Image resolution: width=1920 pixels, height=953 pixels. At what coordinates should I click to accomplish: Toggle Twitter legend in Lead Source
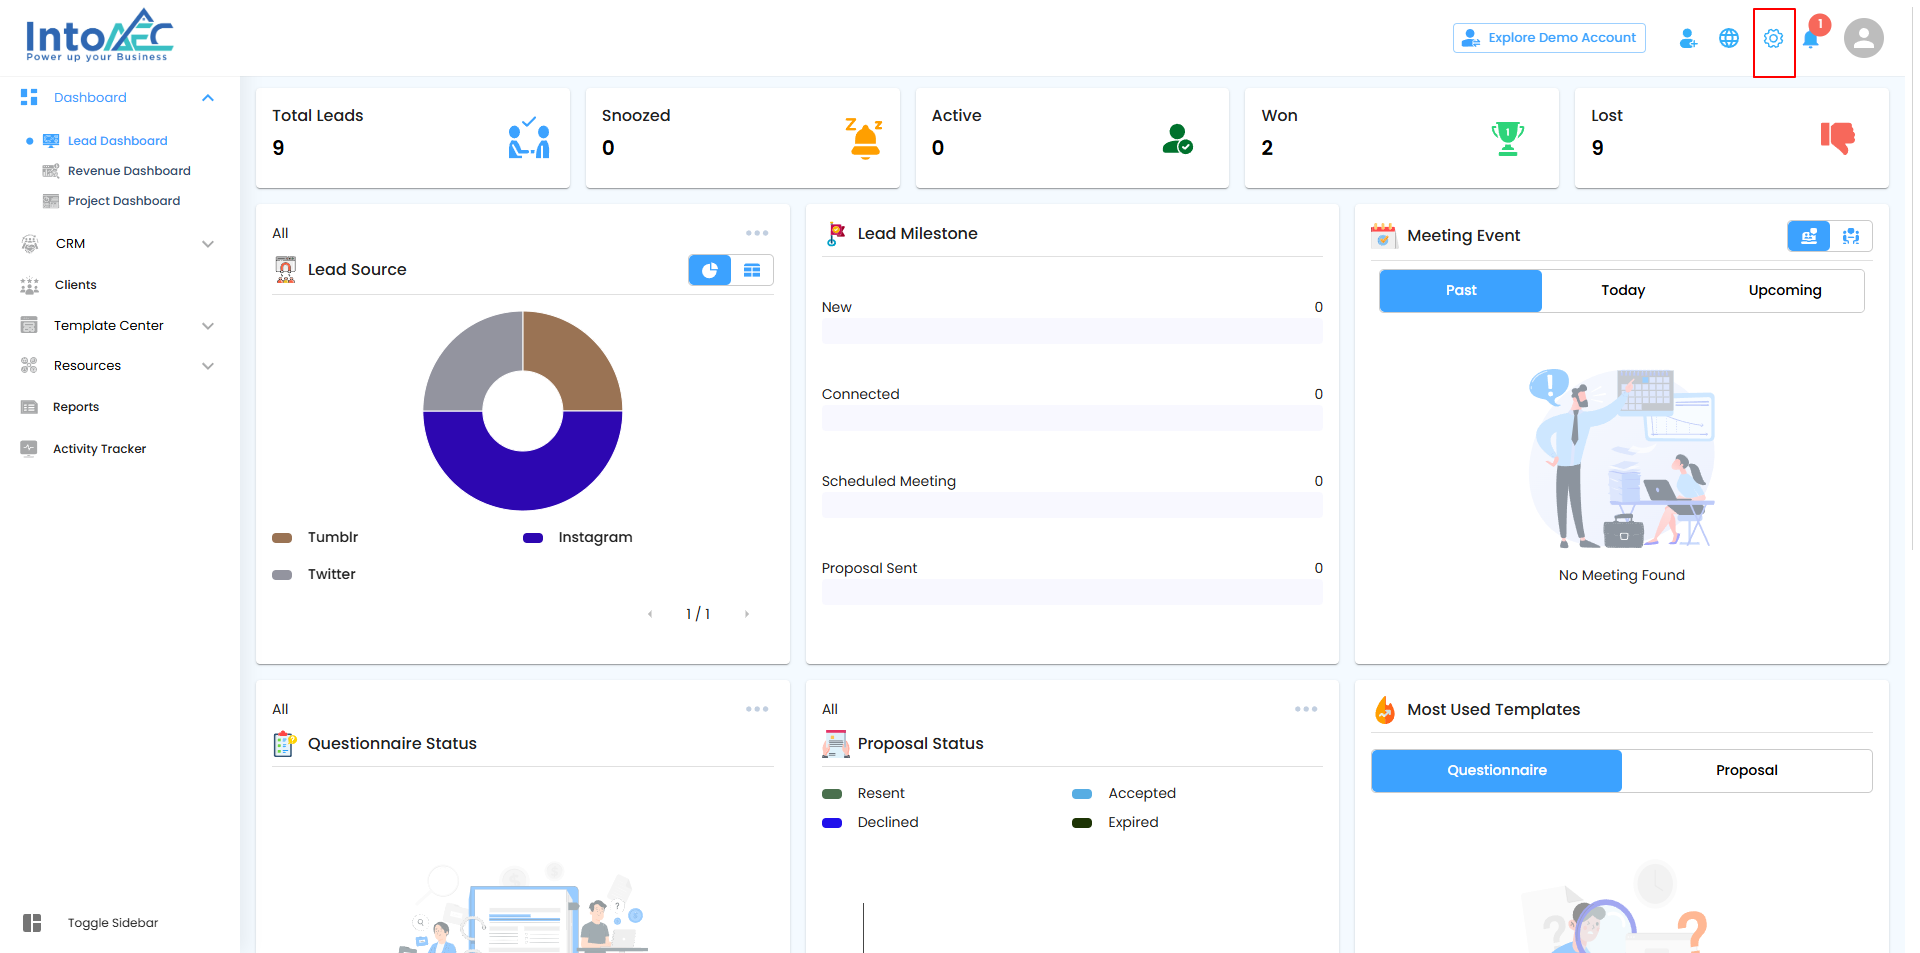click(314, 575)
